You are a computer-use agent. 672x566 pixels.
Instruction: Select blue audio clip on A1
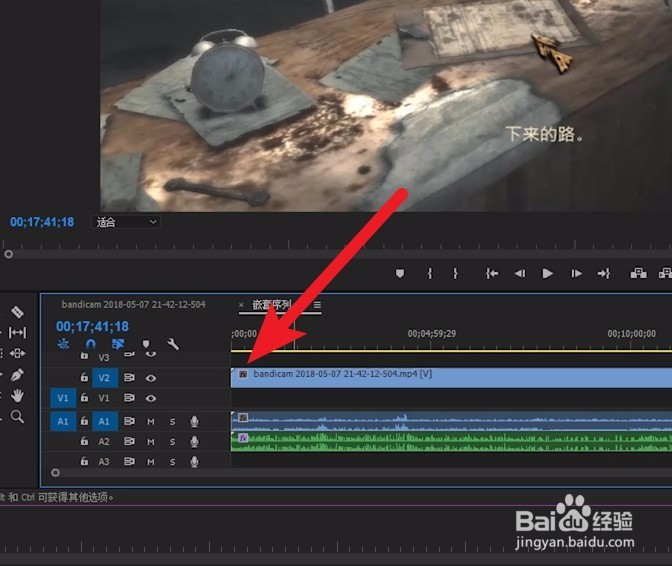pyautogui.click(x=451, y=421)
